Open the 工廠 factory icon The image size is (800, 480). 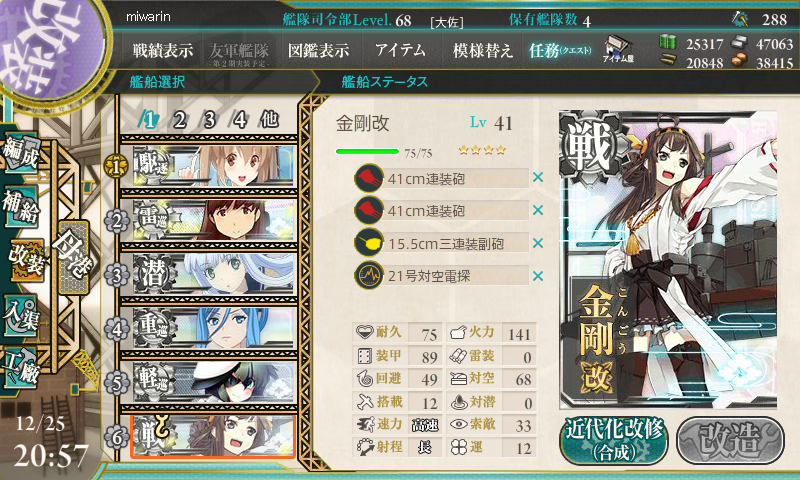point(21,368)
